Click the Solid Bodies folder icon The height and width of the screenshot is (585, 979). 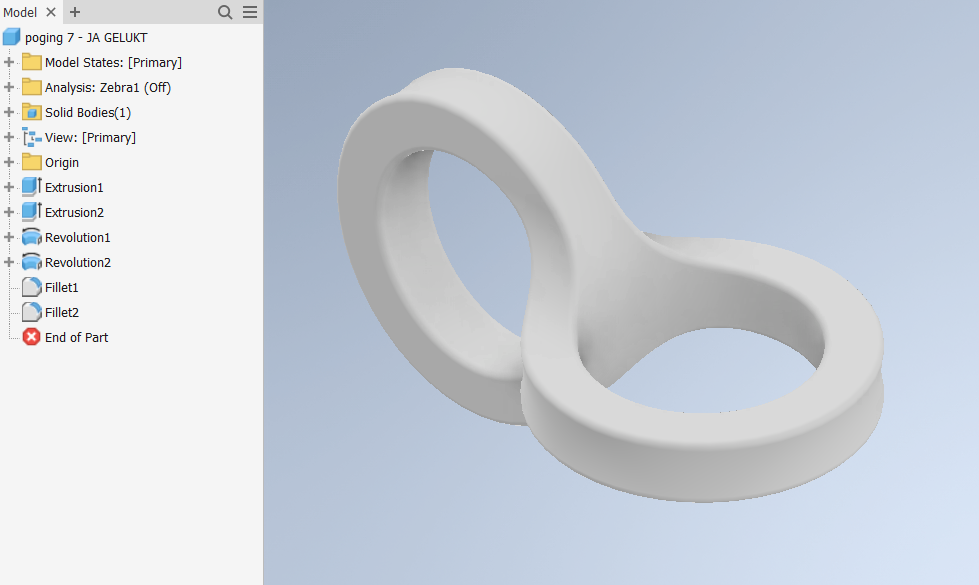point(31,112)
